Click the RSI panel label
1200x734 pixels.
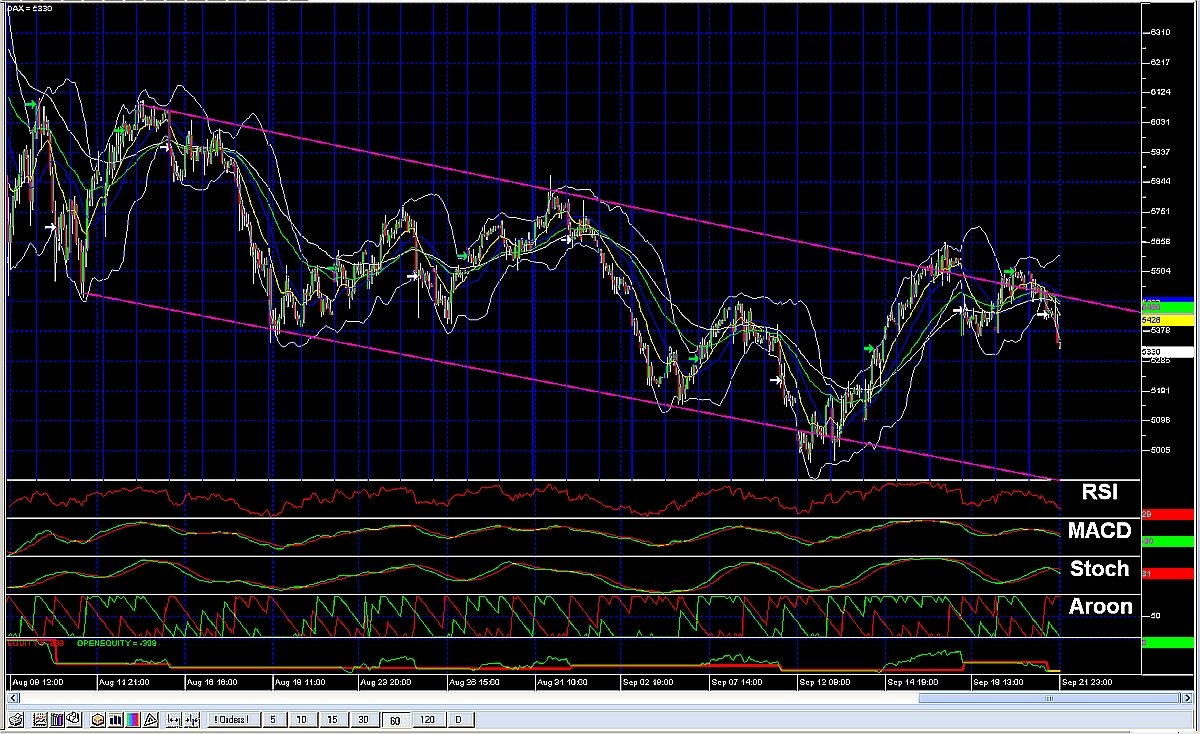click(1098, 492)
